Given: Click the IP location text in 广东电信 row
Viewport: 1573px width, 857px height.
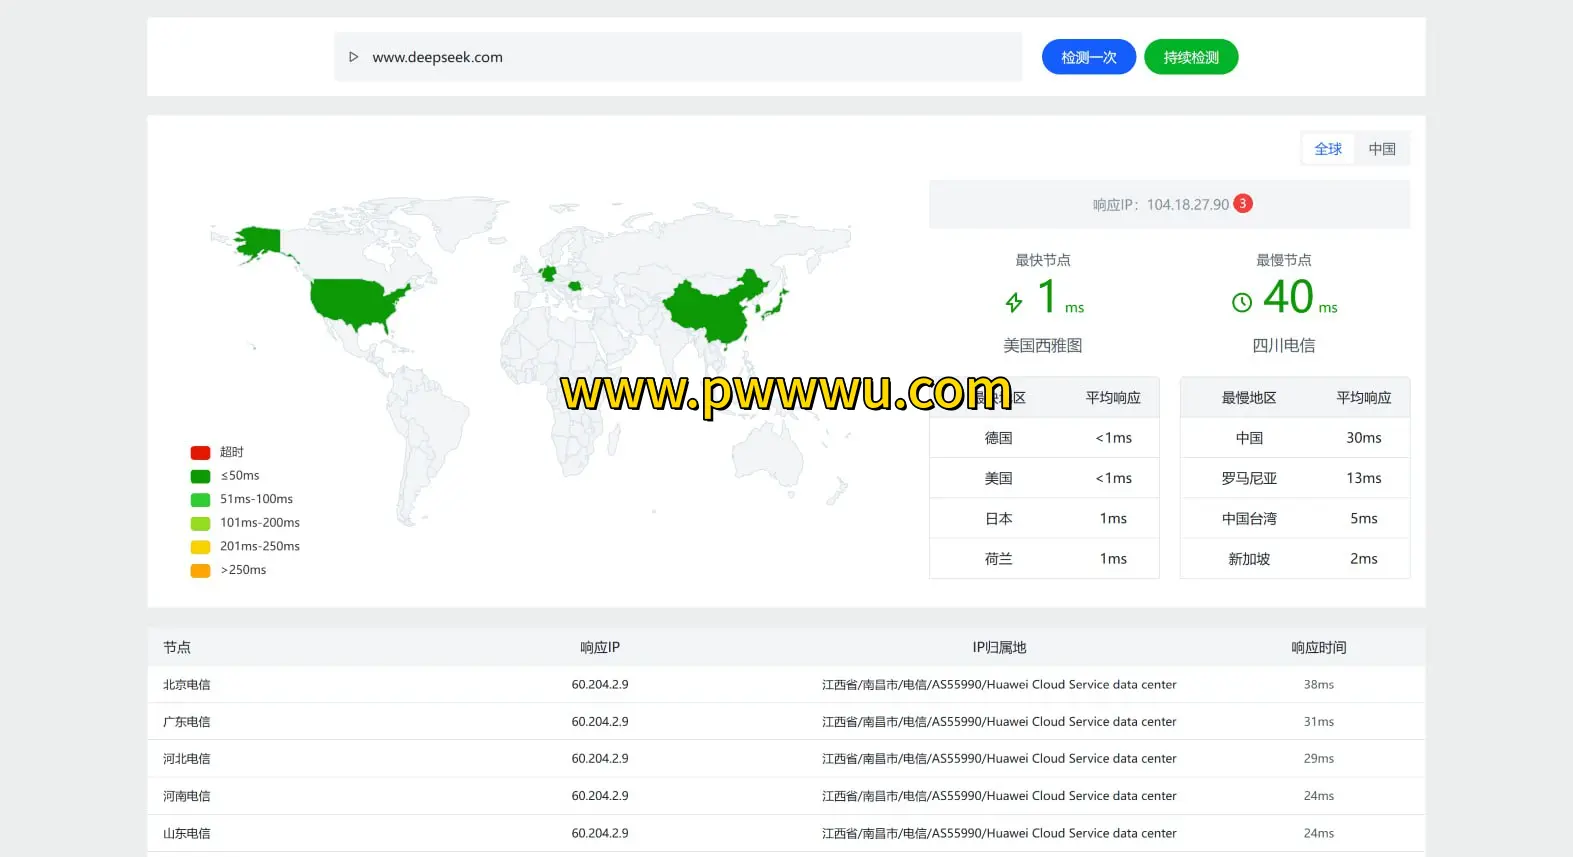Looking at the screenshot, I should point(999,722).
